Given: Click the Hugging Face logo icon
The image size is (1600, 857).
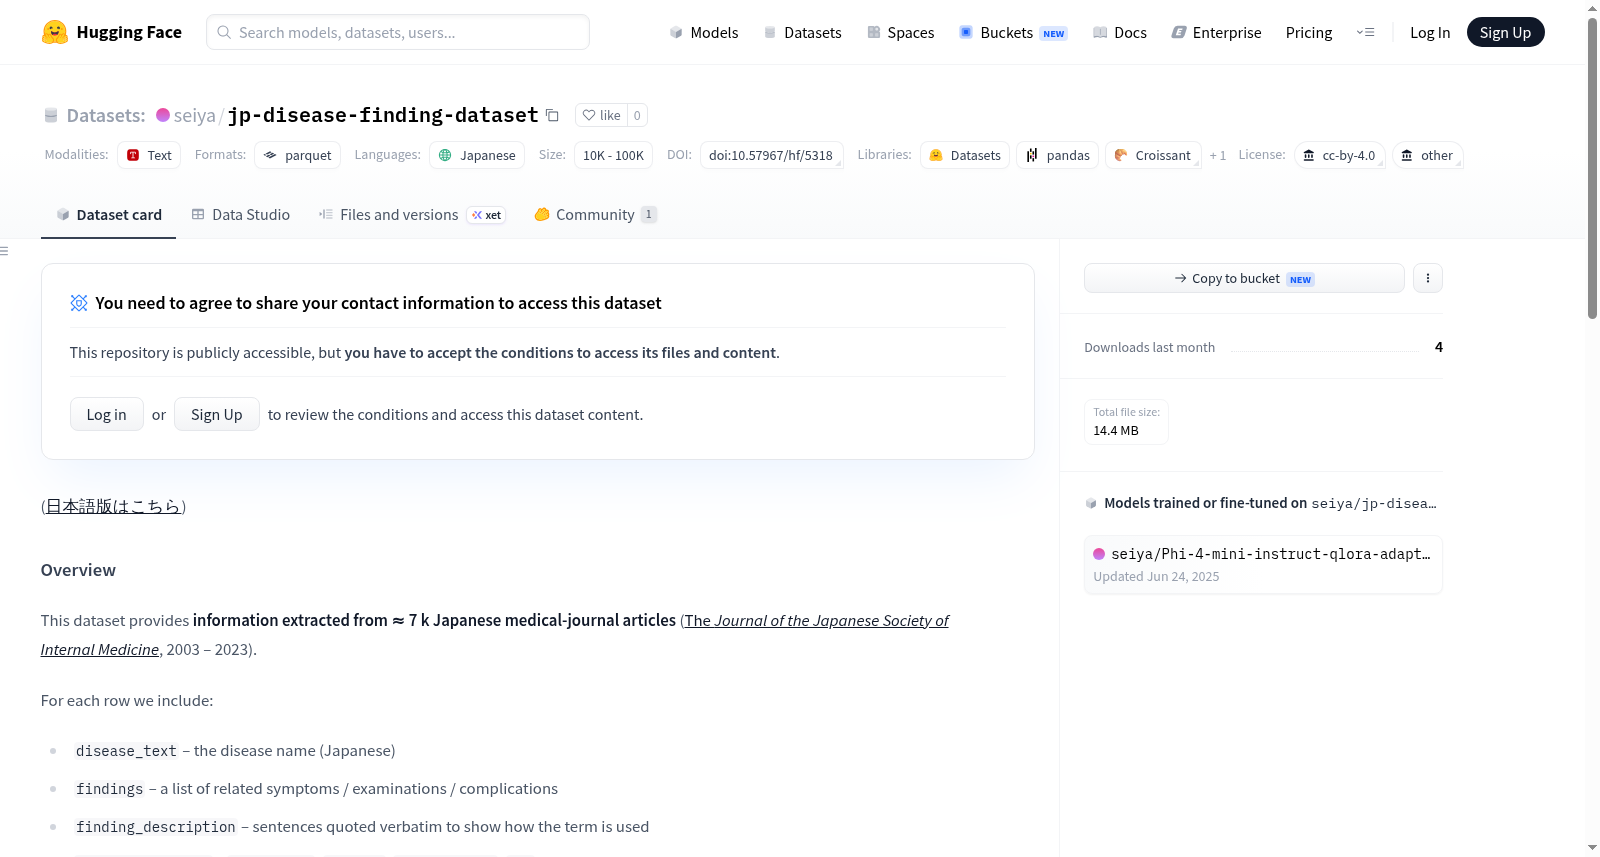Looking at the screenshot, I should click(55, 32).
